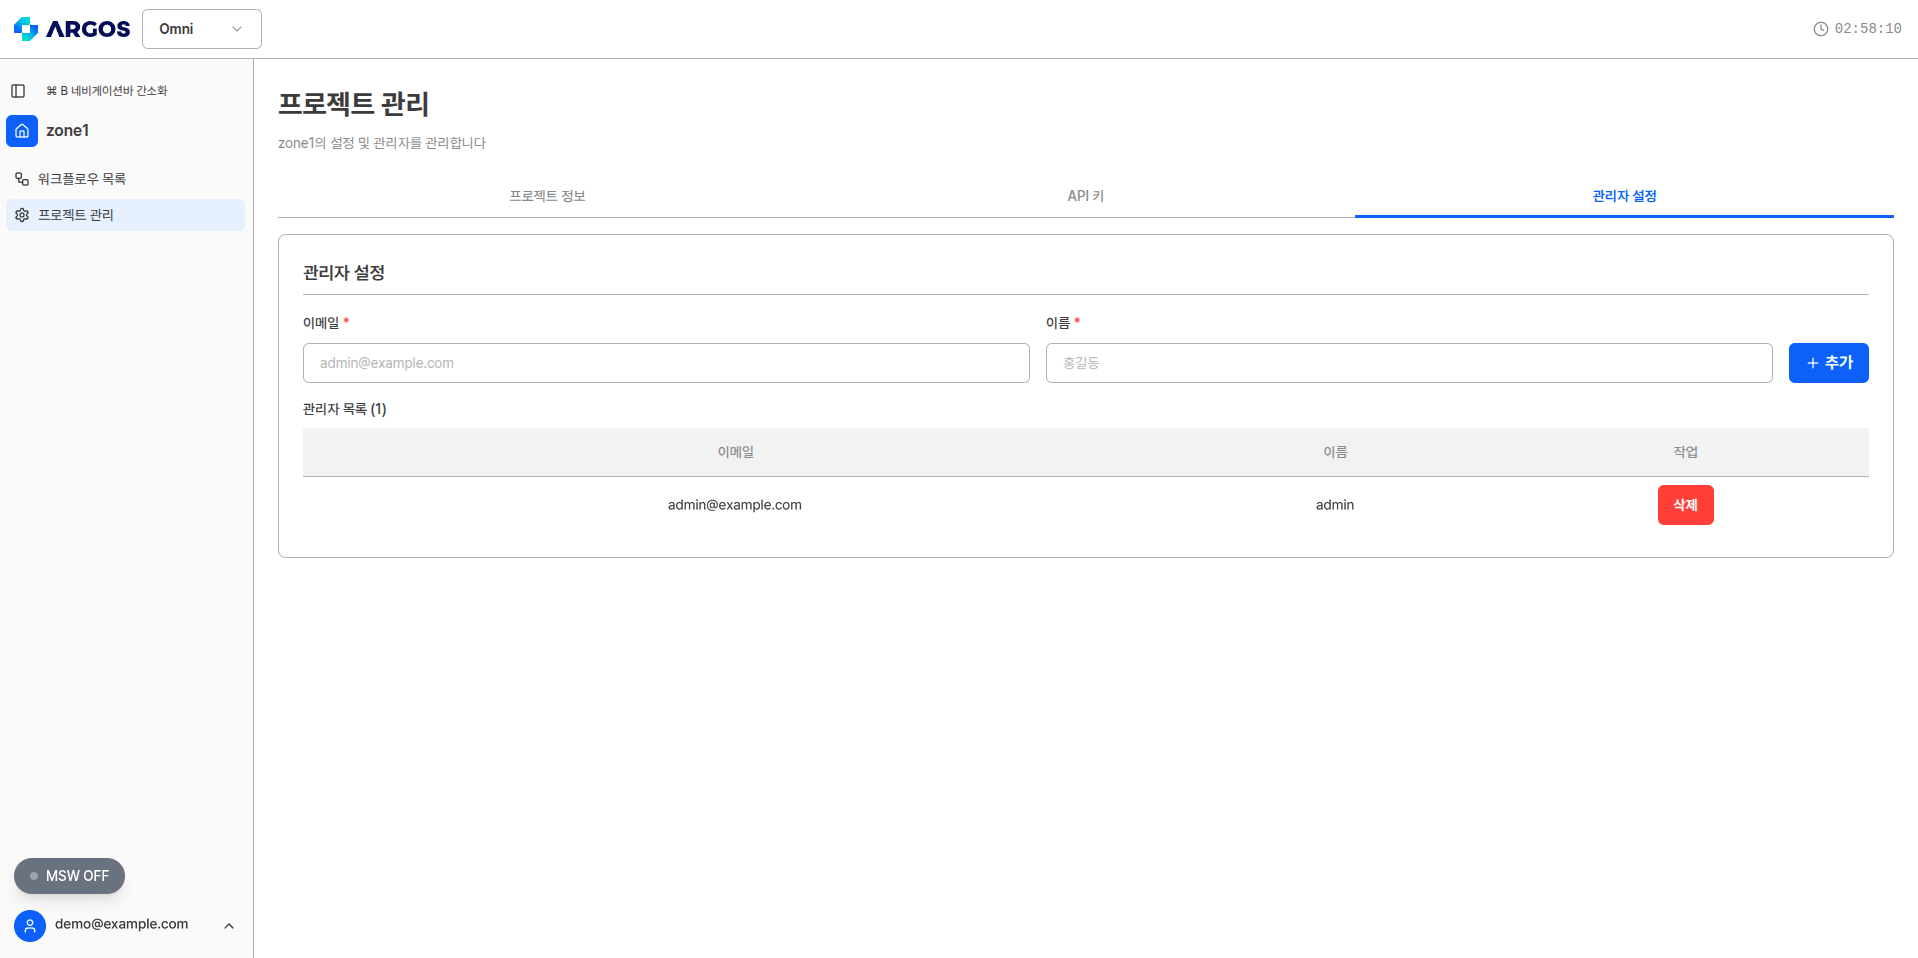The height and width of the screenshot is (958, 1918).
Task: Click the project management gear icon
Action: 22,215
